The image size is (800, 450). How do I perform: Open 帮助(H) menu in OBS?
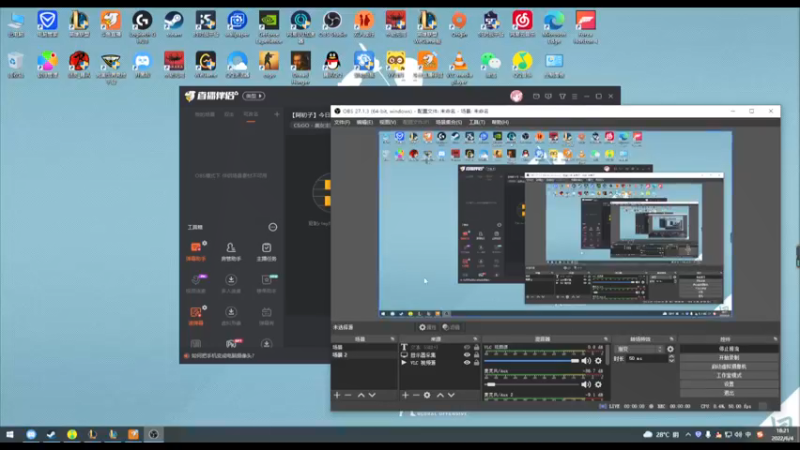500,122
